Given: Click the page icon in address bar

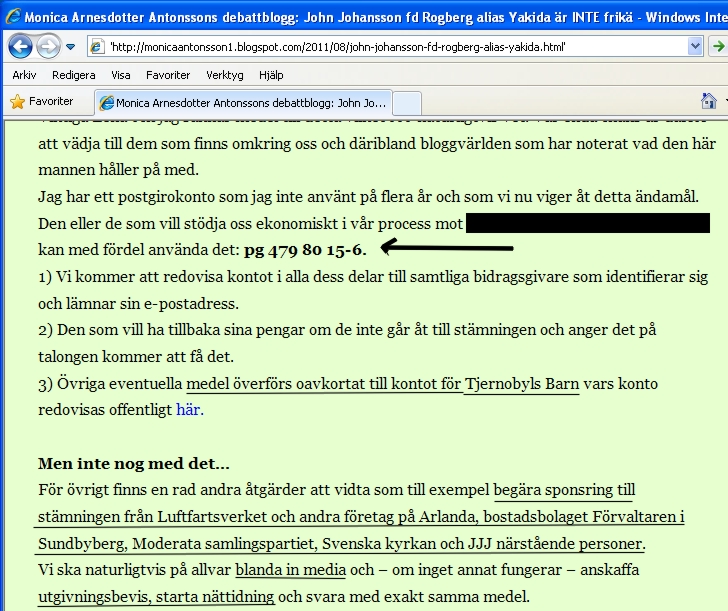Looking at the screenshot, I should [x=97, y=47].
